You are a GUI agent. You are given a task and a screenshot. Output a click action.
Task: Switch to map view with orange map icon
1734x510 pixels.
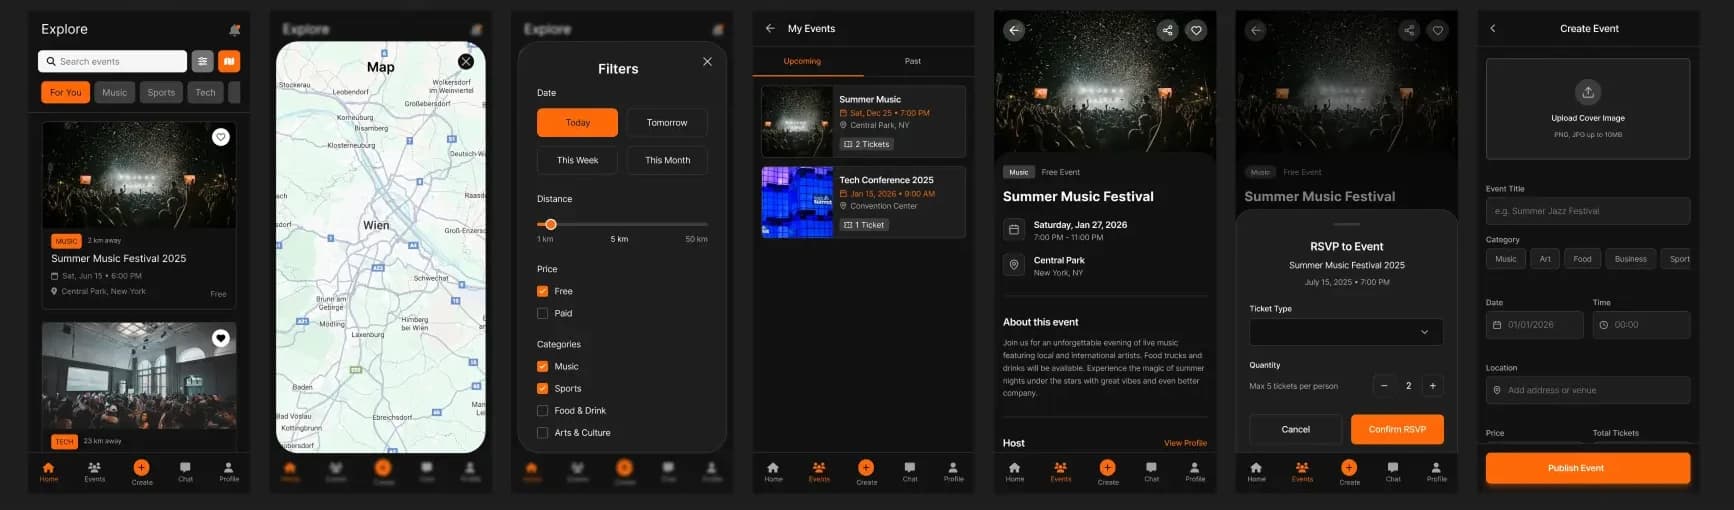coord(229,61)
